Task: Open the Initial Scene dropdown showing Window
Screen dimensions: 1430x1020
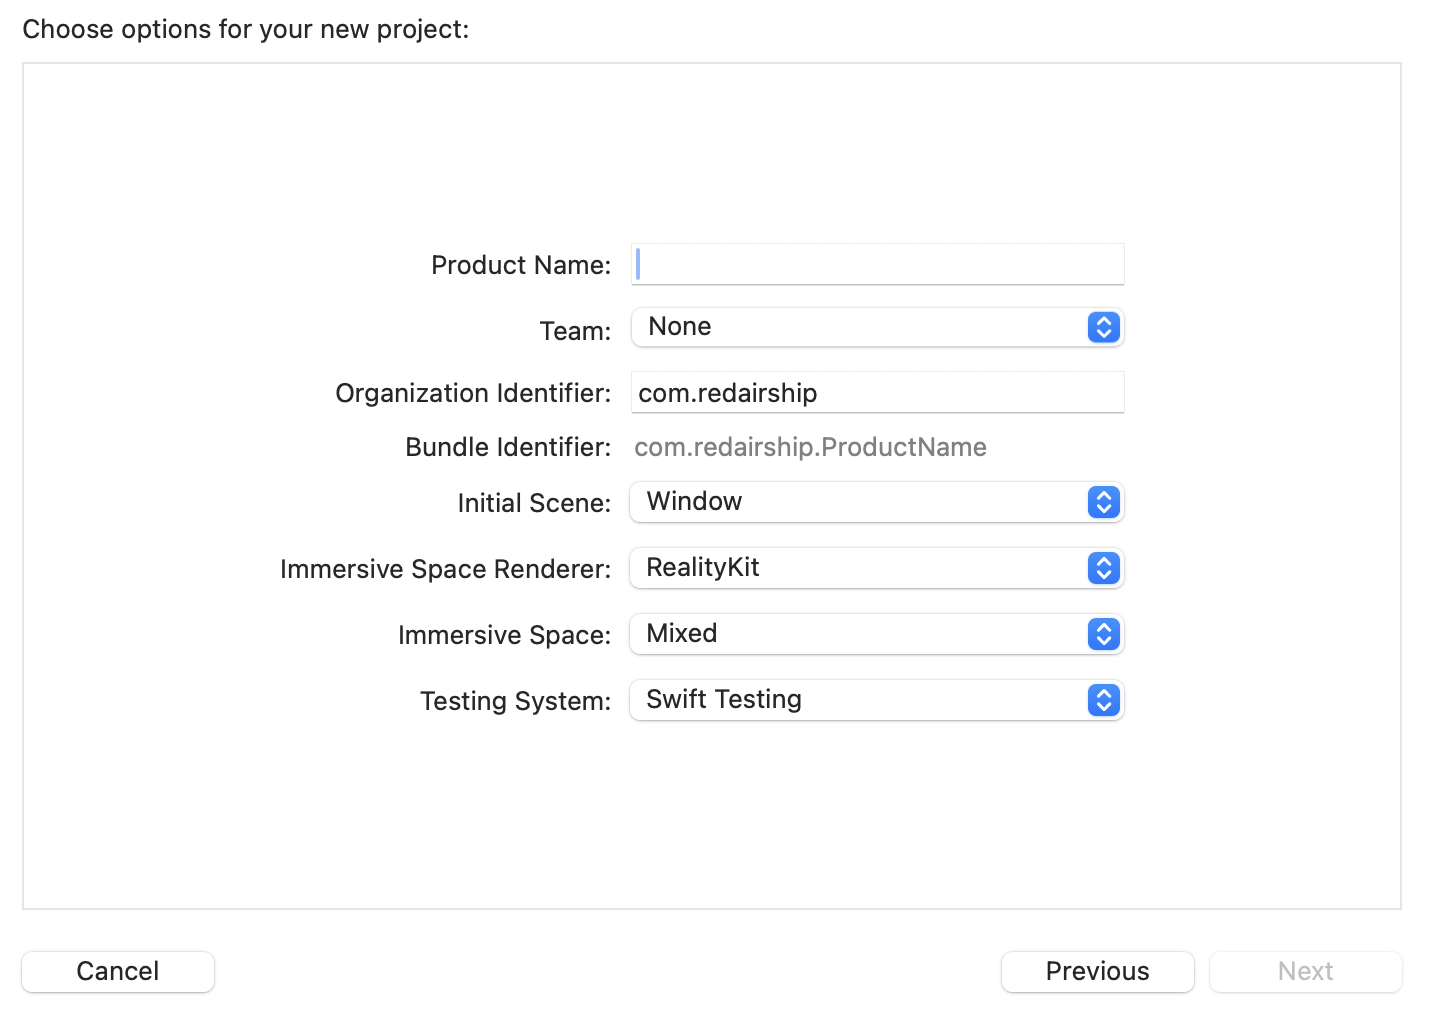Action: 860,502
